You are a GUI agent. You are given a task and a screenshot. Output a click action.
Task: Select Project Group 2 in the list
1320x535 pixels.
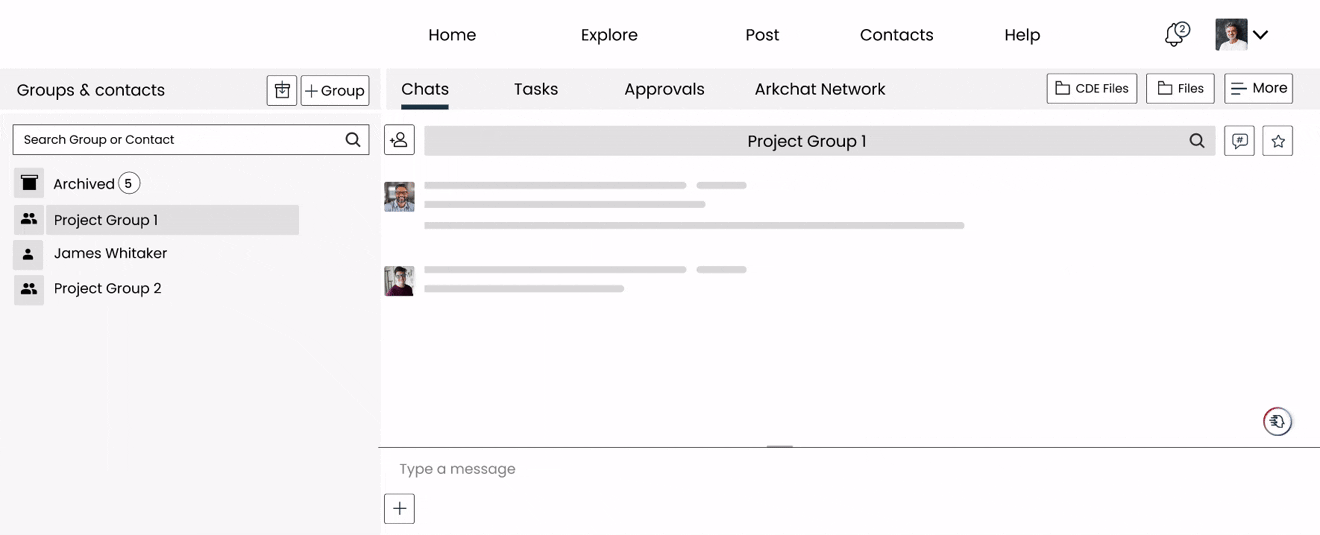pyautogui.click(x=107, y=289)
